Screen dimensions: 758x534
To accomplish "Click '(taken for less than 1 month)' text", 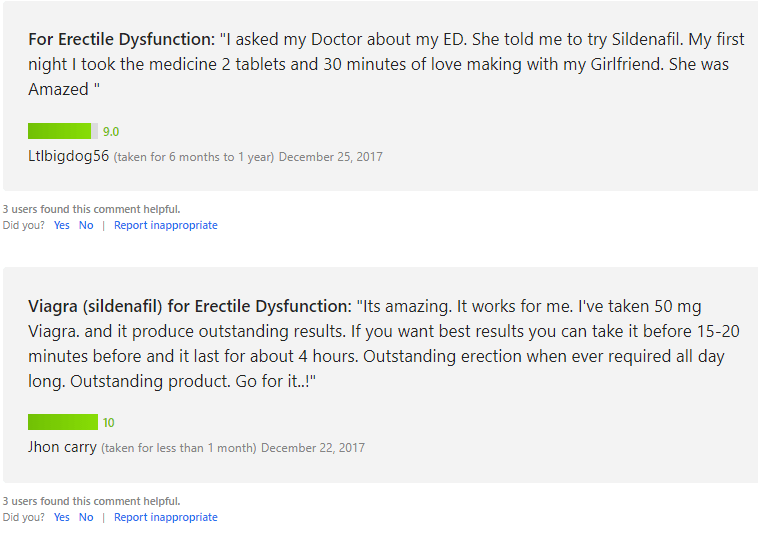I will click(179, 448).
